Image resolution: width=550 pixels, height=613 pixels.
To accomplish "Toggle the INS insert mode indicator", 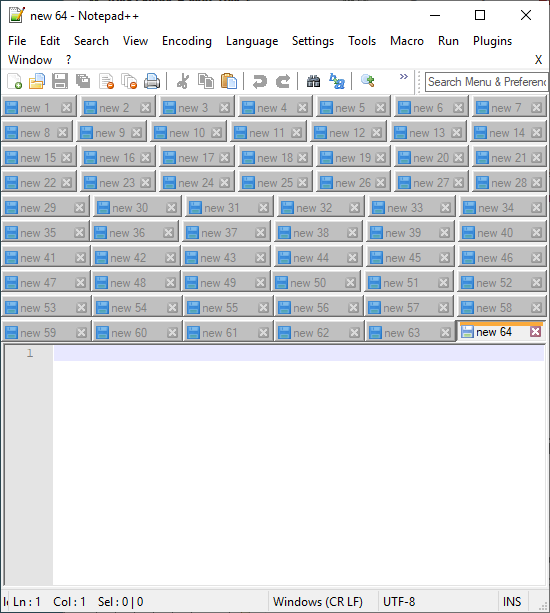I will 512,601.
